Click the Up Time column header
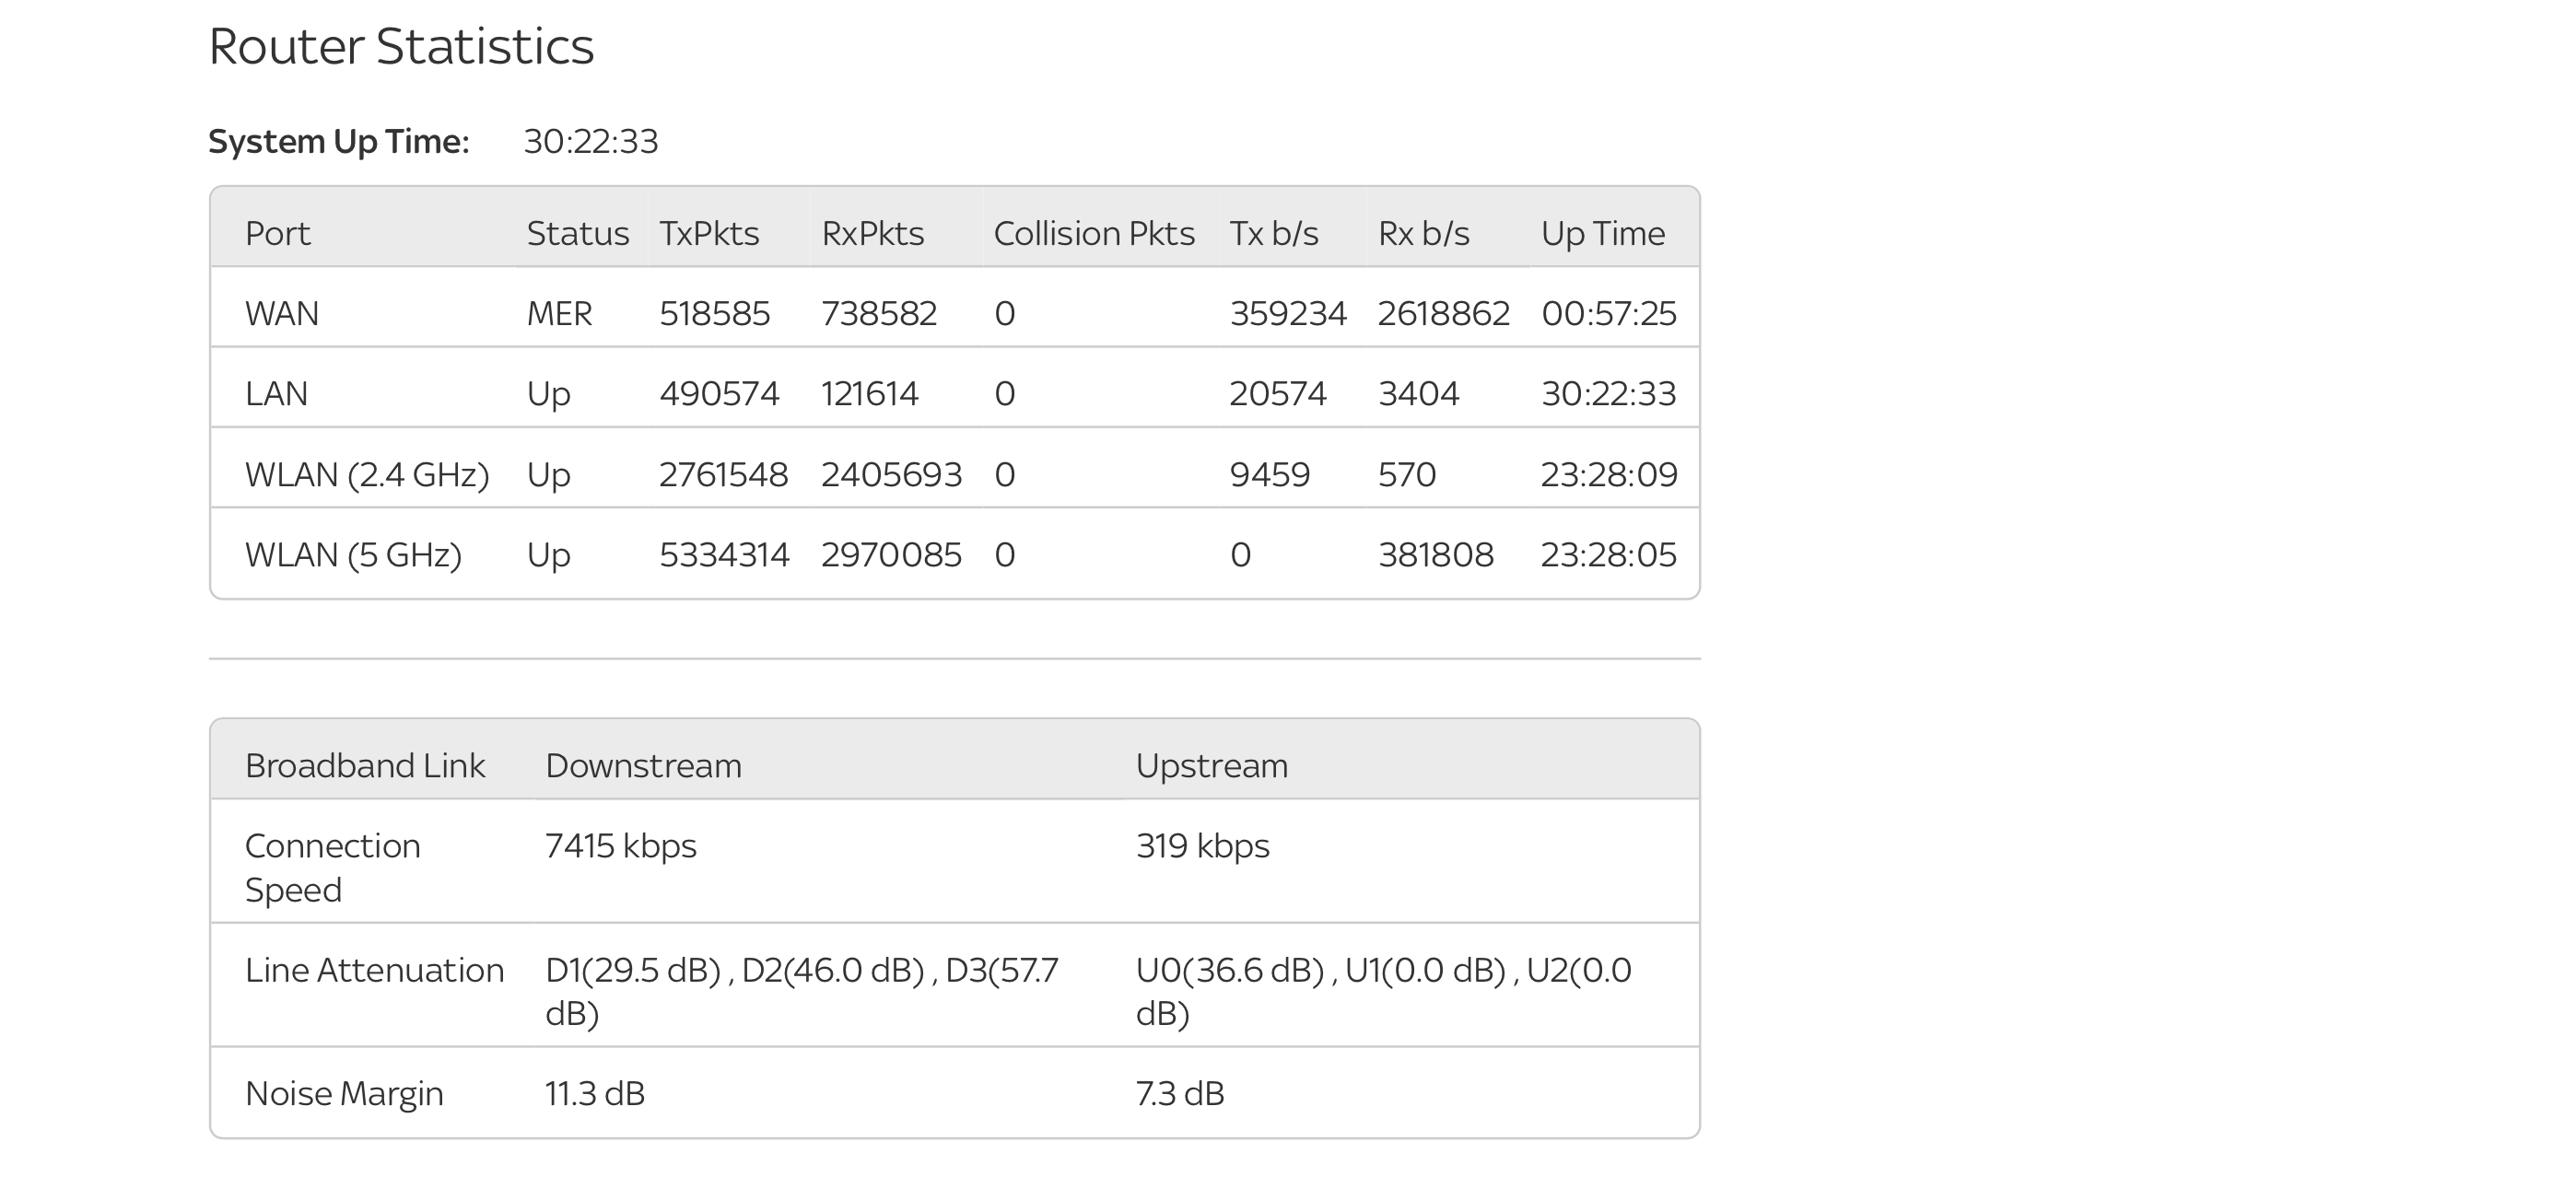Screen dimensions: 2576x1188 coord(1602,234)
